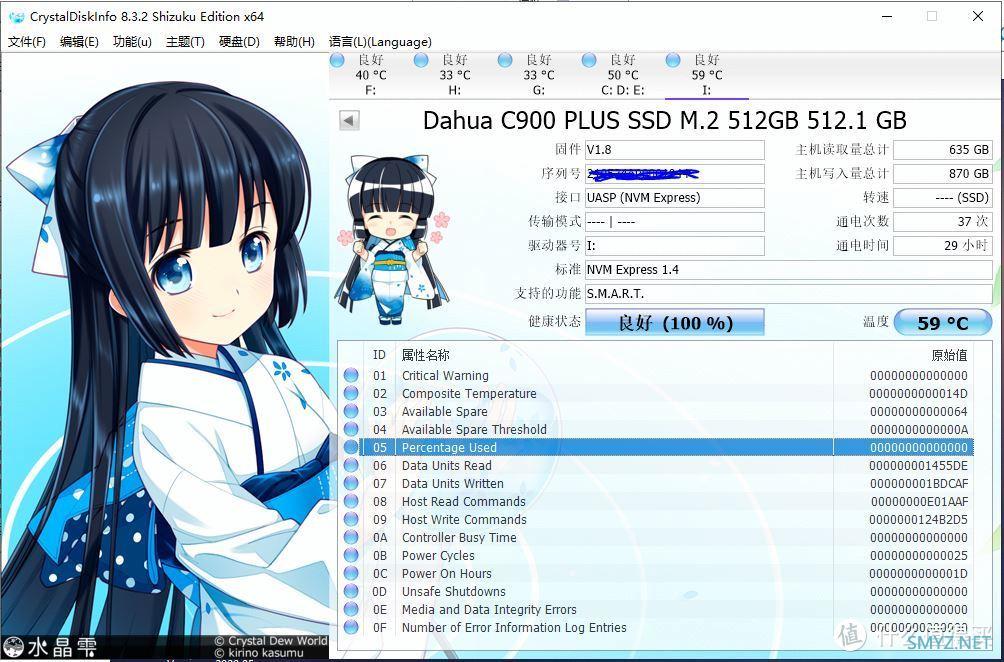Select the Available Spare Threshold attribute name
The image size is (1004, 662).
tap(474, 430)
